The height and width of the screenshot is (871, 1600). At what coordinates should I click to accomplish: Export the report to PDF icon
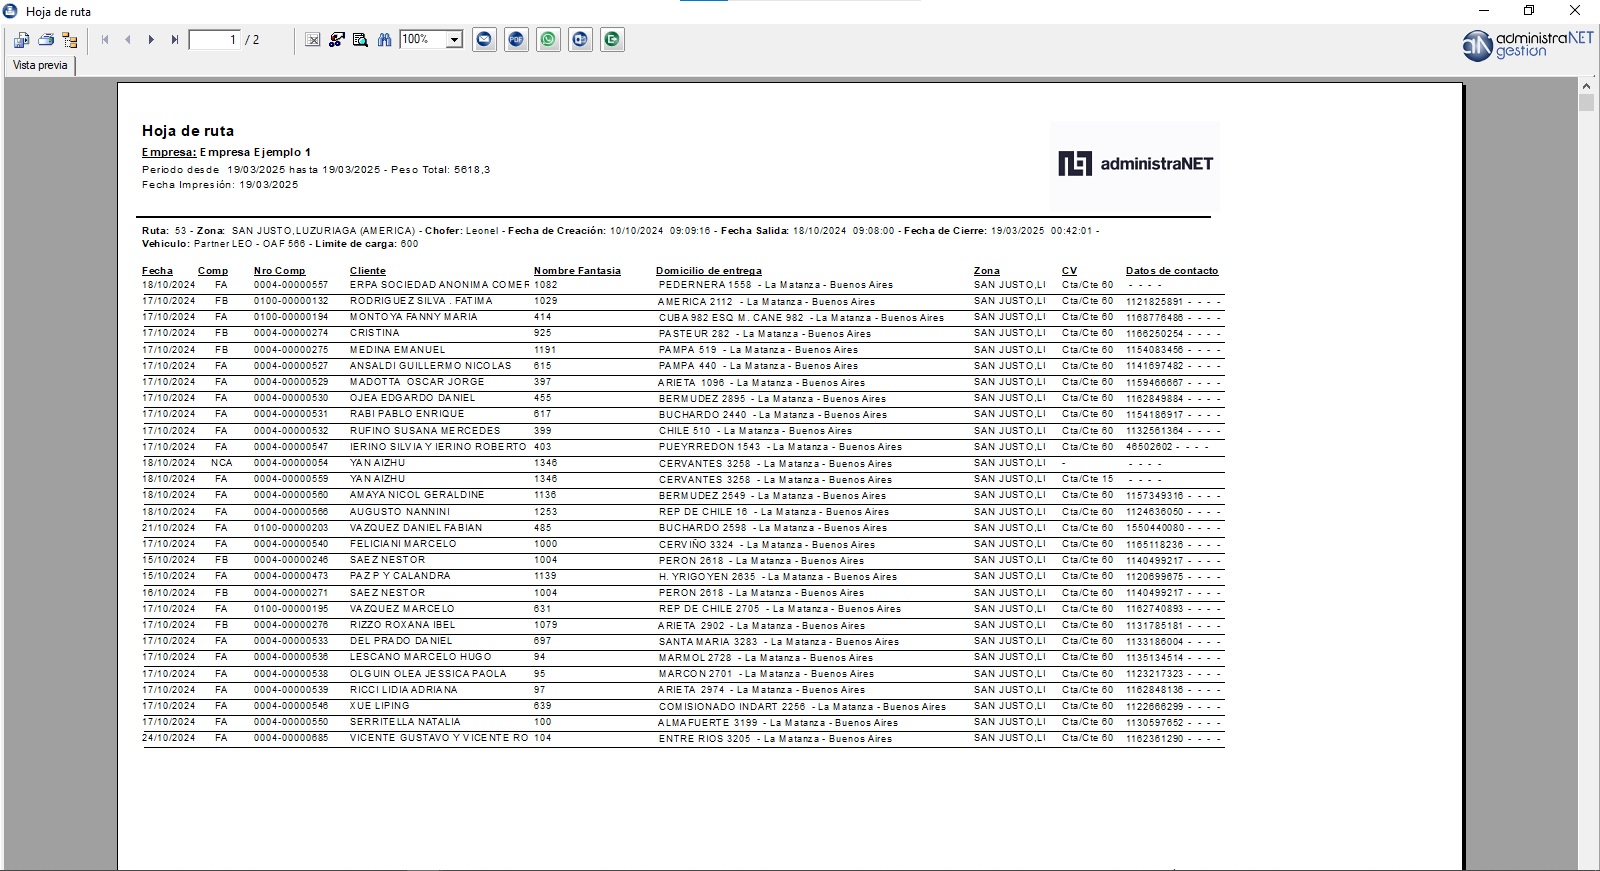click(516, 40)
